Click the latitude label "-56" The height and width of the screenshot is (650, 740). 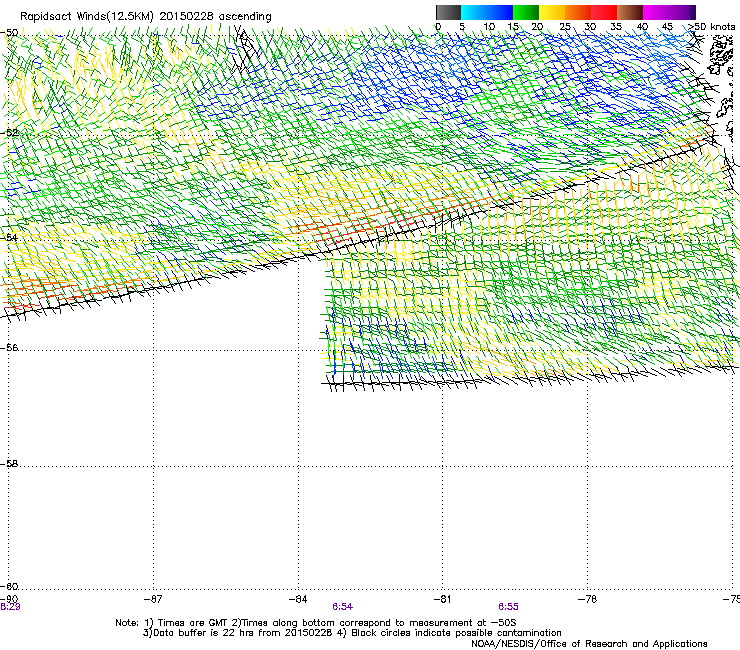pos(9,347)
